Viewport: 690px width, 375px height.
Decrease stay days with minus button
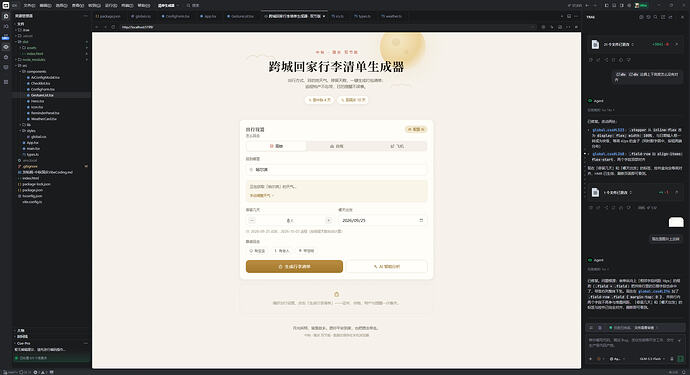pos(252,220)
